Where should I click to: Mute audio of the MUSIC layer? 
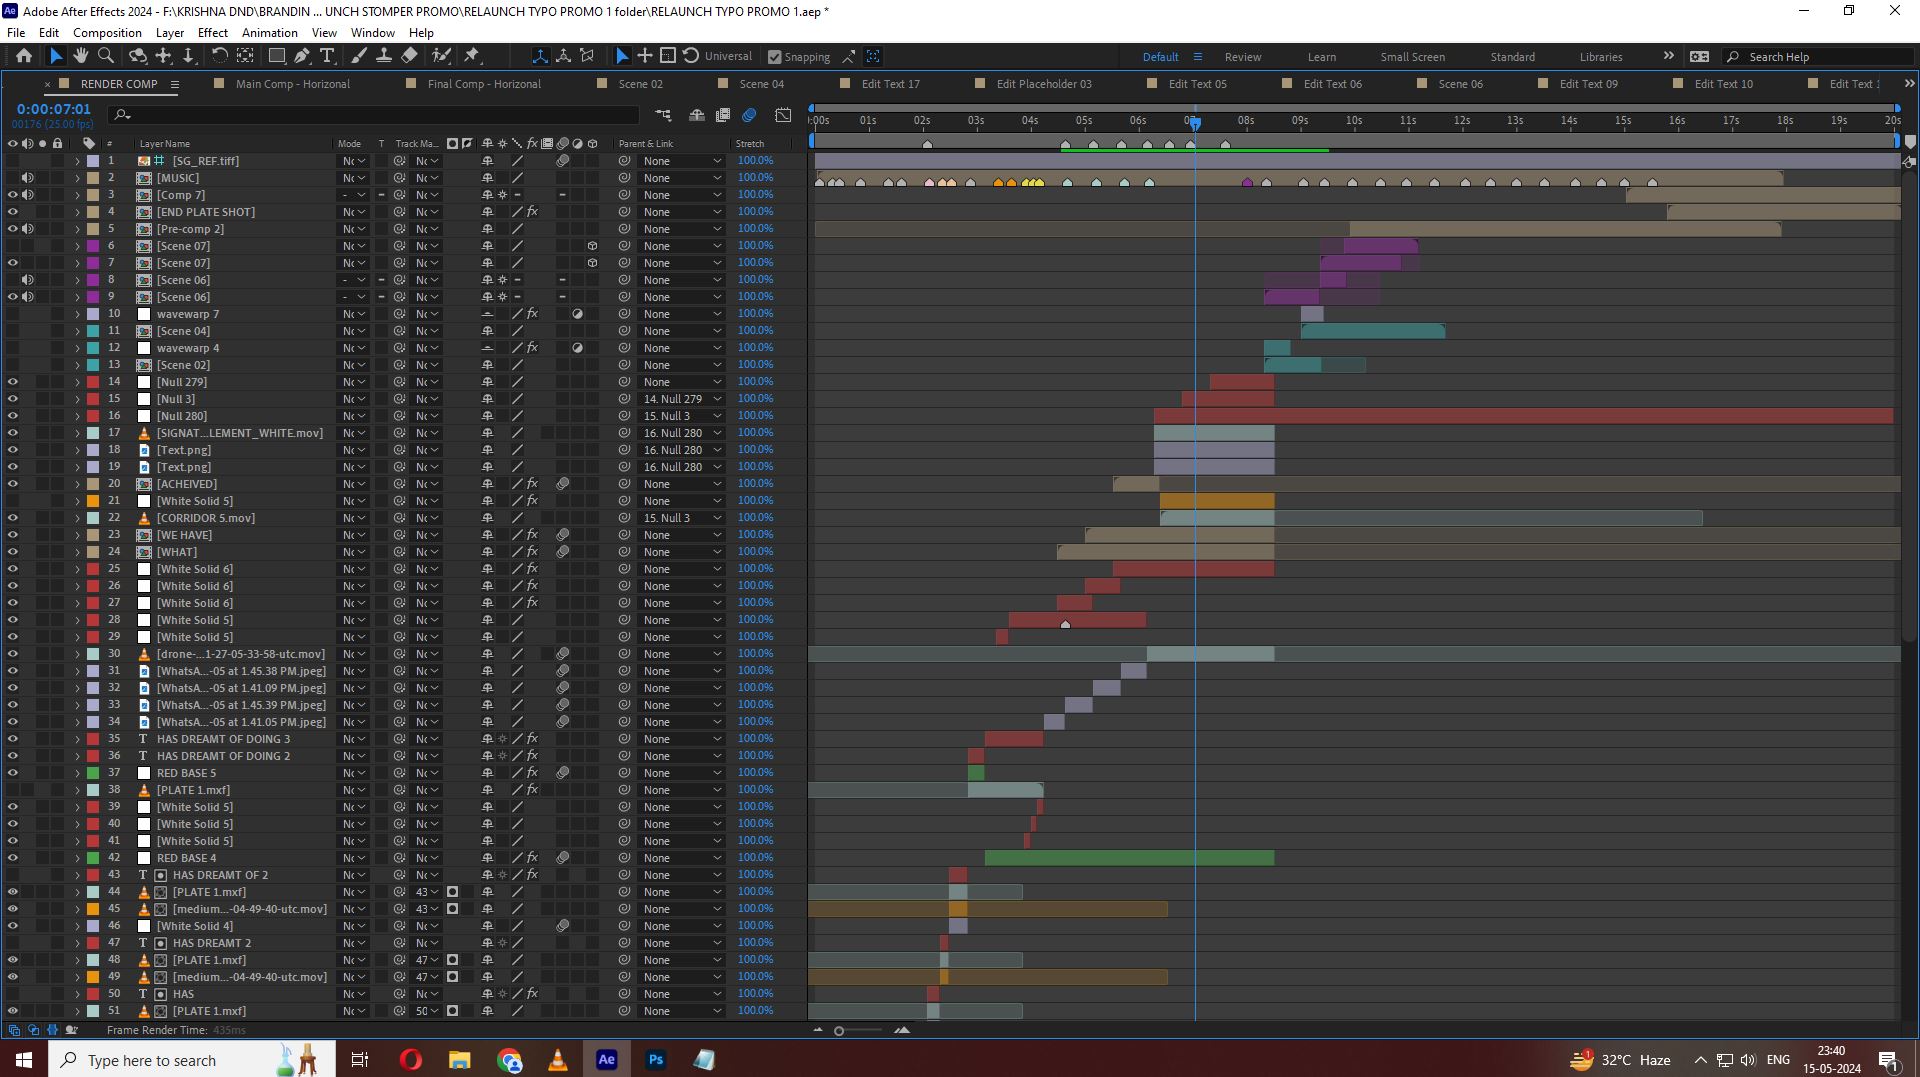tap(28, 178)
